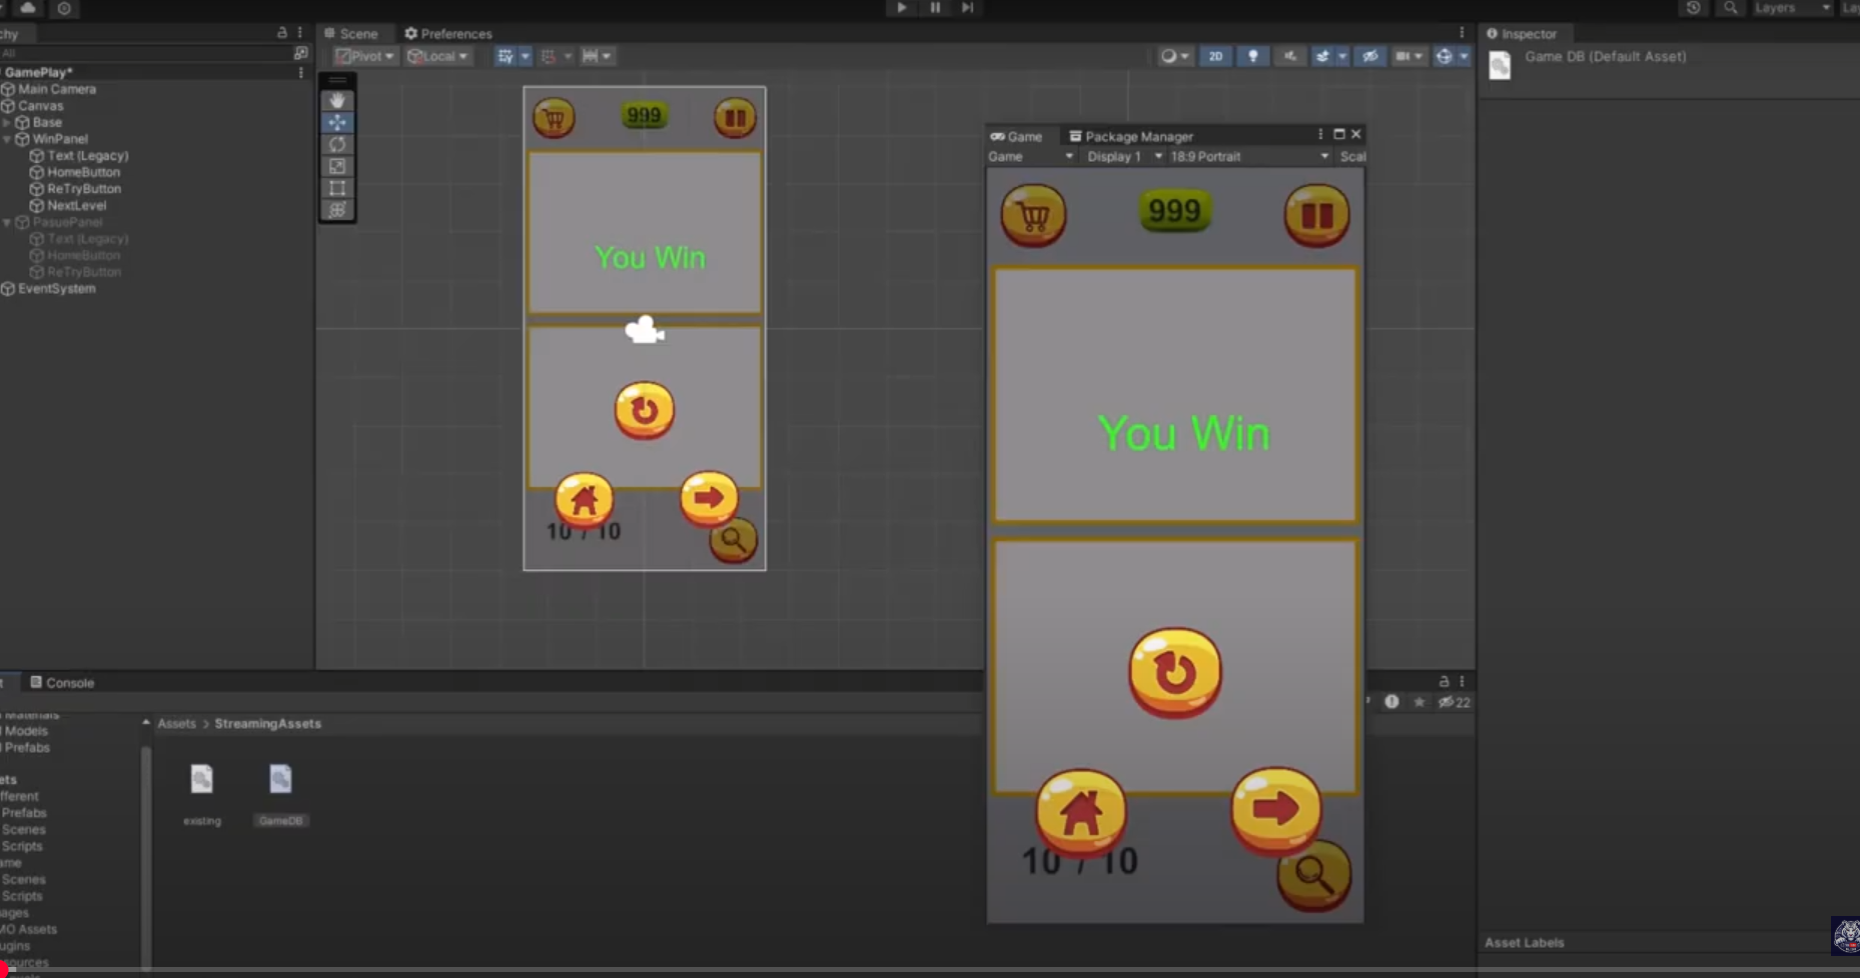Open the undo history icon
This screenshot has height=978, width=1860.
[1693, 8]
